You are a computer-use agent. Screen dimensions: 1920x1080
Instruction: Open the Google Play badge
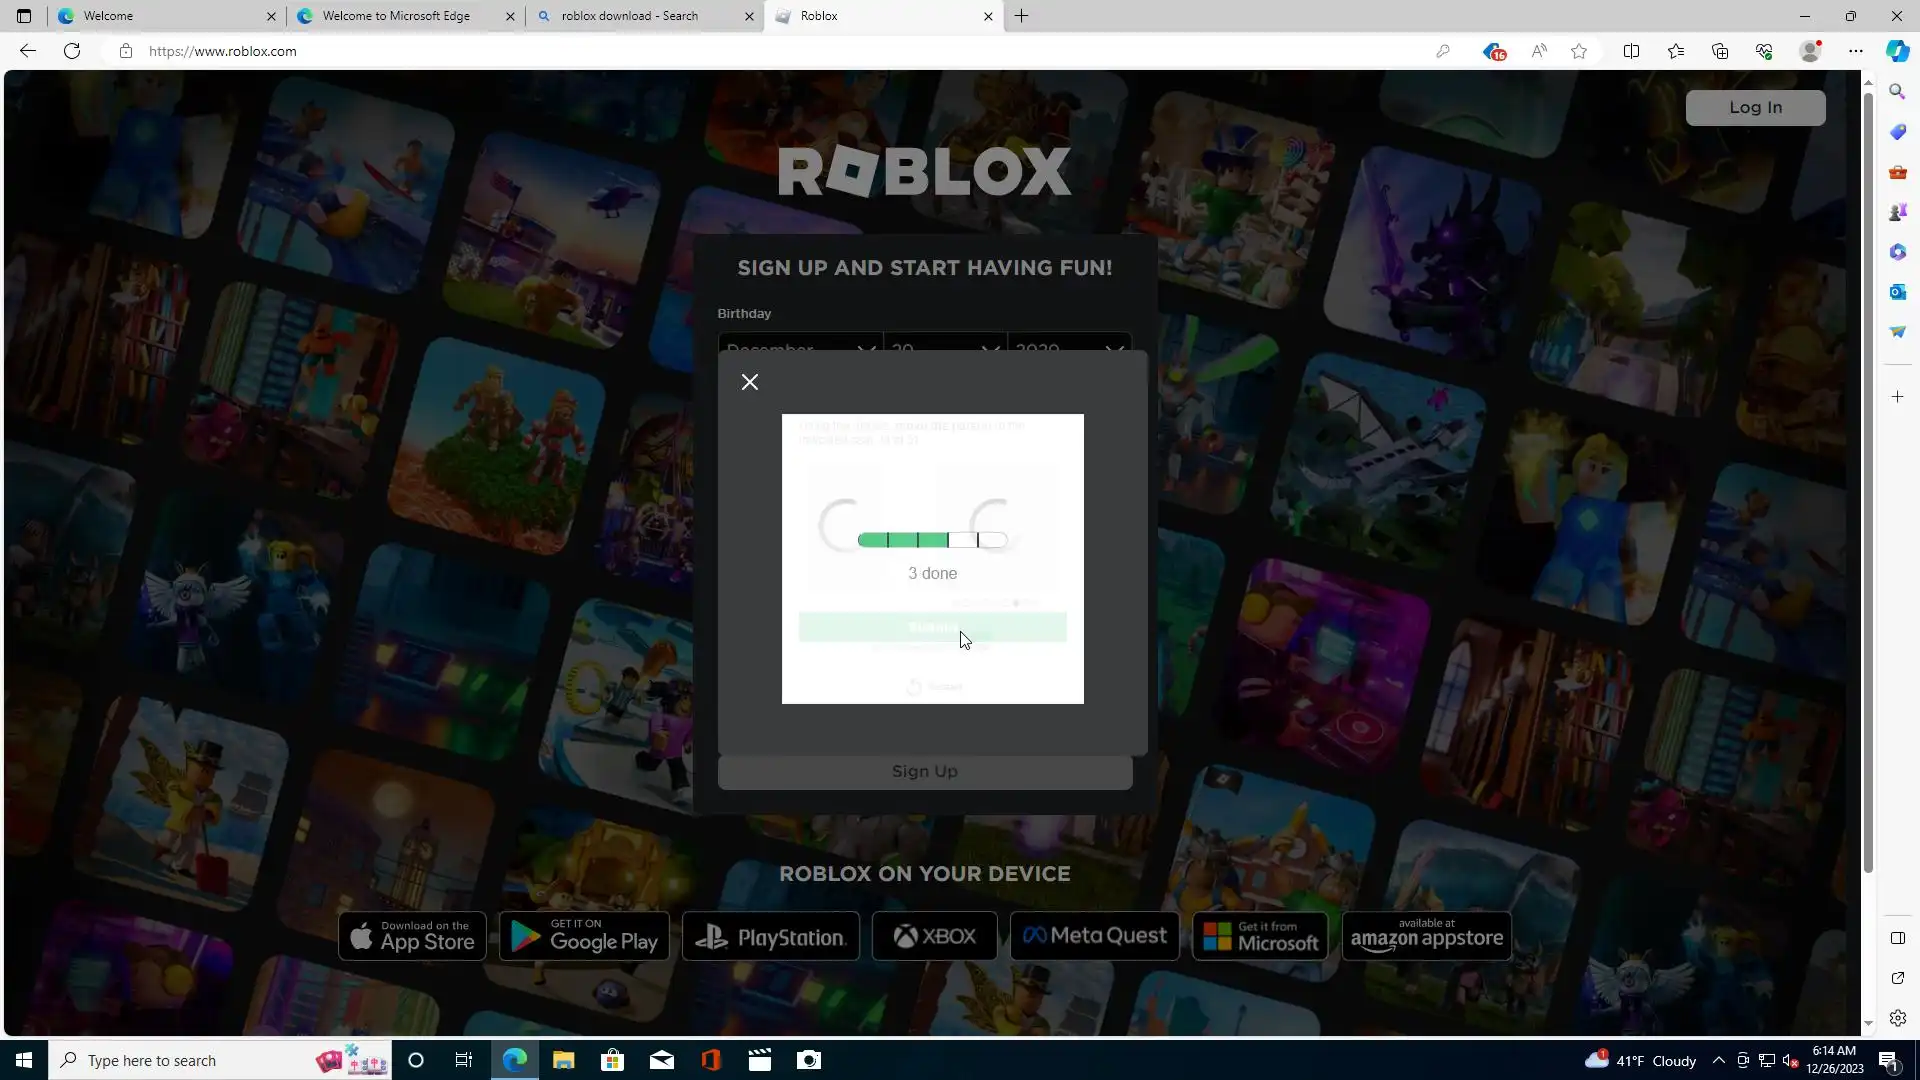click(x=584, y=936)
